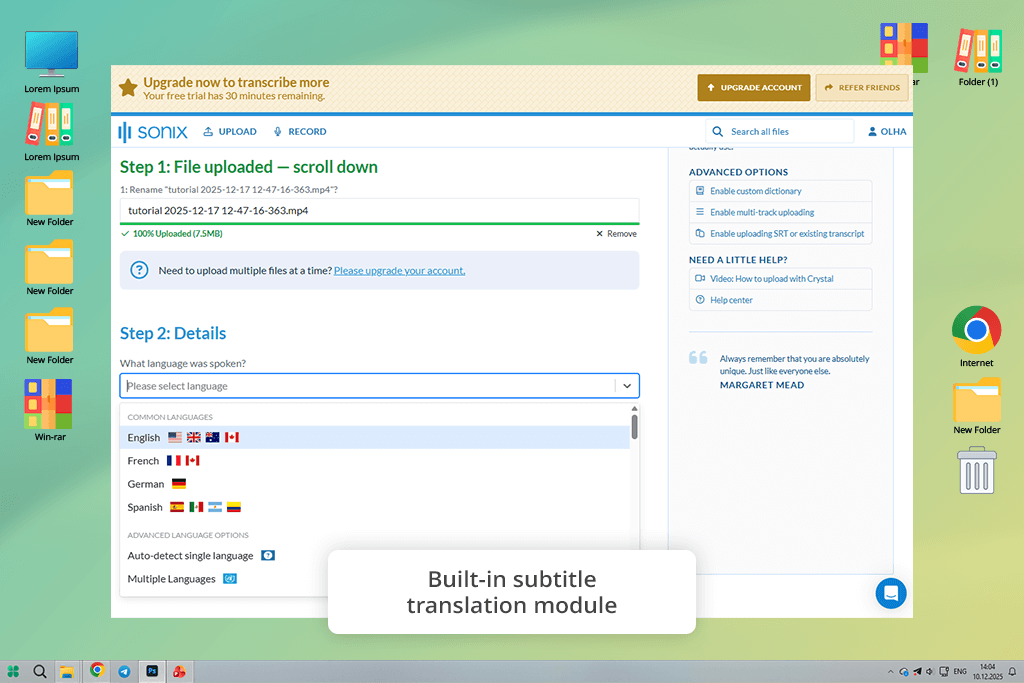This screenshot has height=683, width=1024.
Task: Open the Upload page
Action: 229,132
